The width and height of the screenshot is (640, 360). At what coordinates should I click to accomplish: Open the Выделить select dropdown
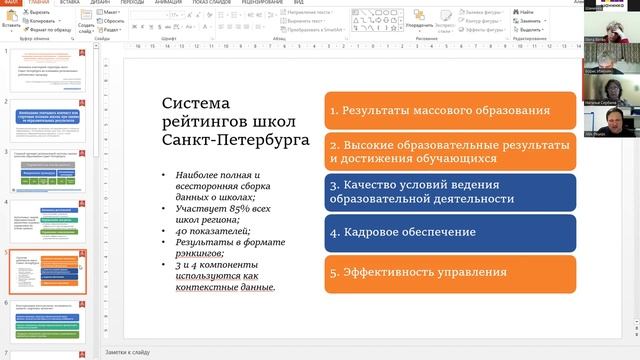[x=528, y=30]
